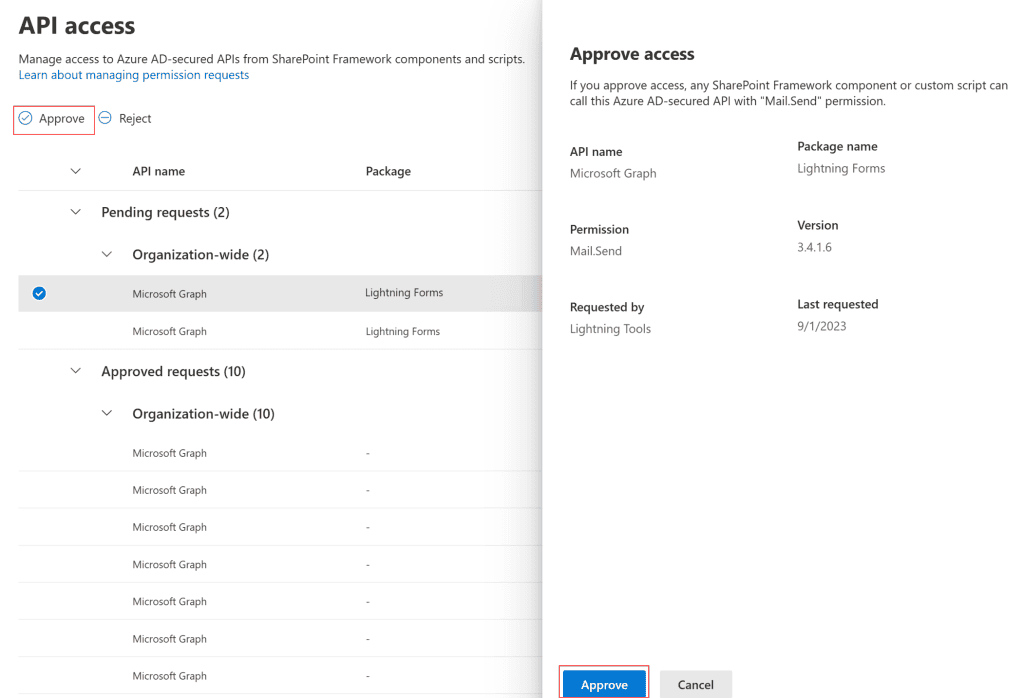1024x698 pixels.
Task: Click Approve label in the command bar
Action: [x=62, y=118]
